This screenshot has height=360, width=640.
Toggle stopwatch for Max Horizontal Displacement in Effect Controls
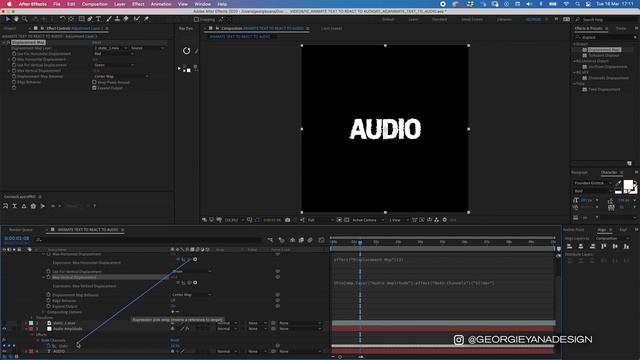pos(14,59)
